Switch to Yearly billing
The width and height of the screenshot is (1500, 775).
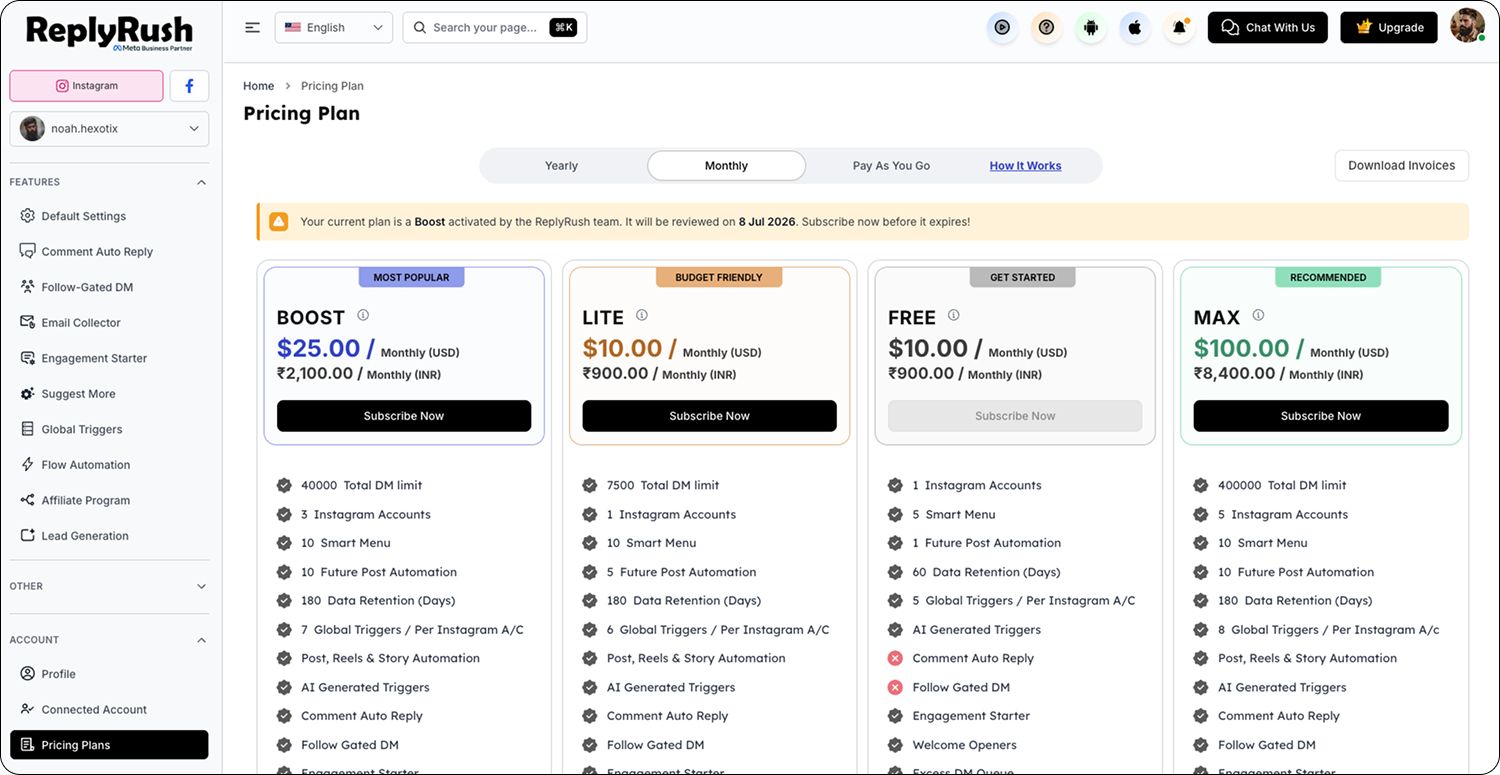coord(561,166)
